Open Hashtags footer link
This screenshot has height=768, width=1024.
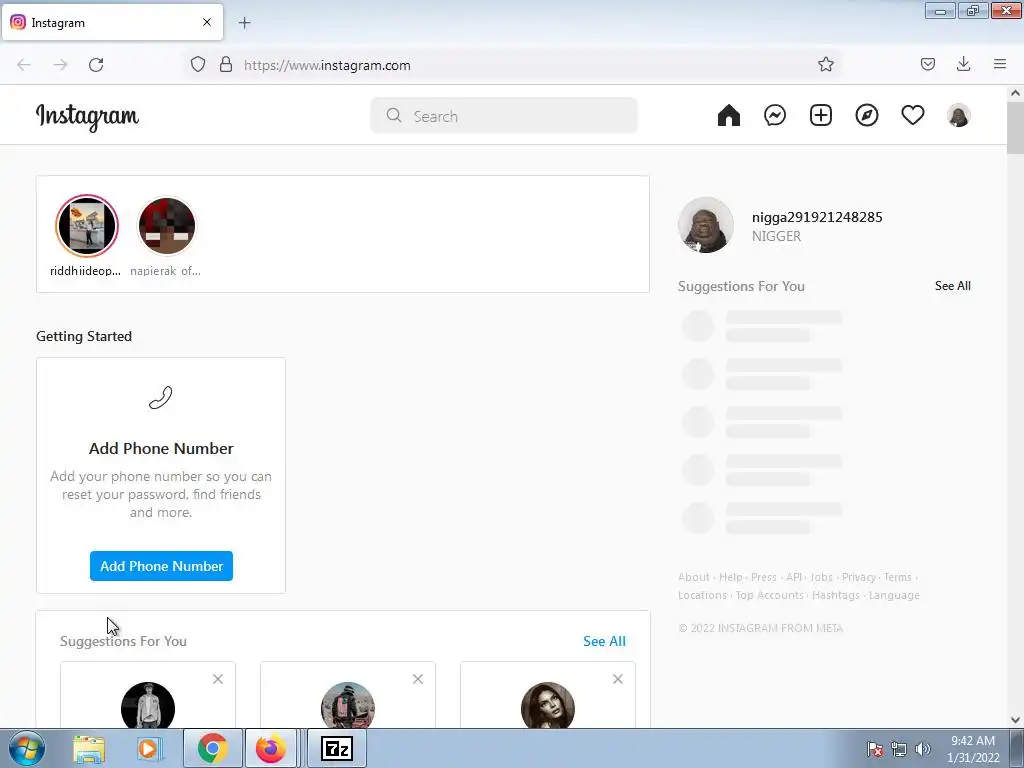click(835, 596)
